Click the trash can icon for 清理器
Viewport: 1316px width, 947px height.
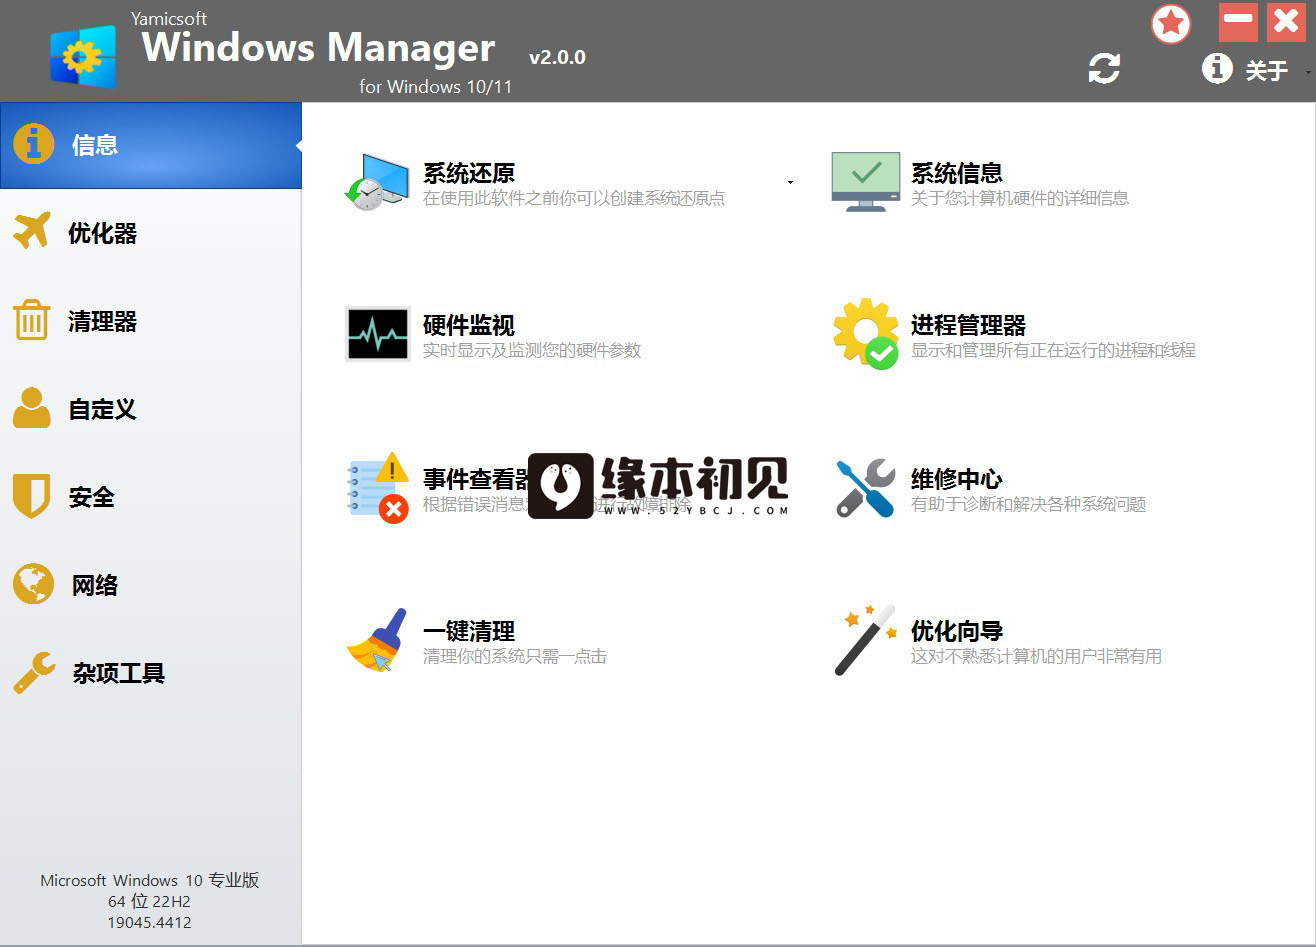(31, 320)
